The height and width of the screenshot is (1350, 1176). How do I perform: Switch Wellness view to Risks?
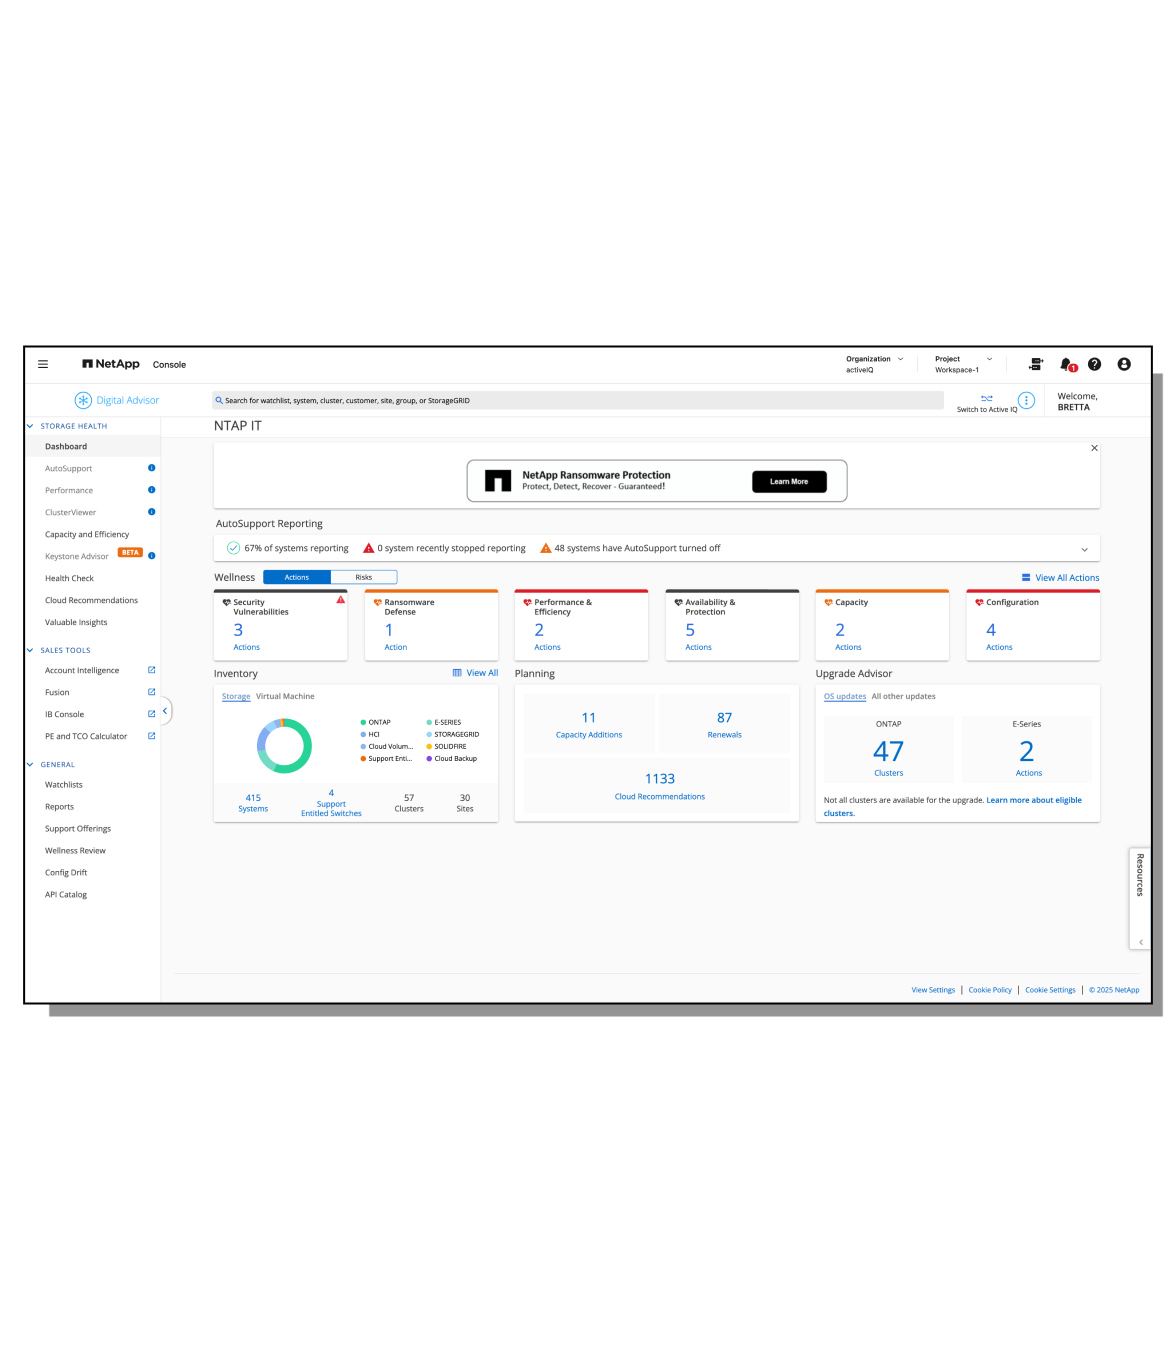point(363,577)
